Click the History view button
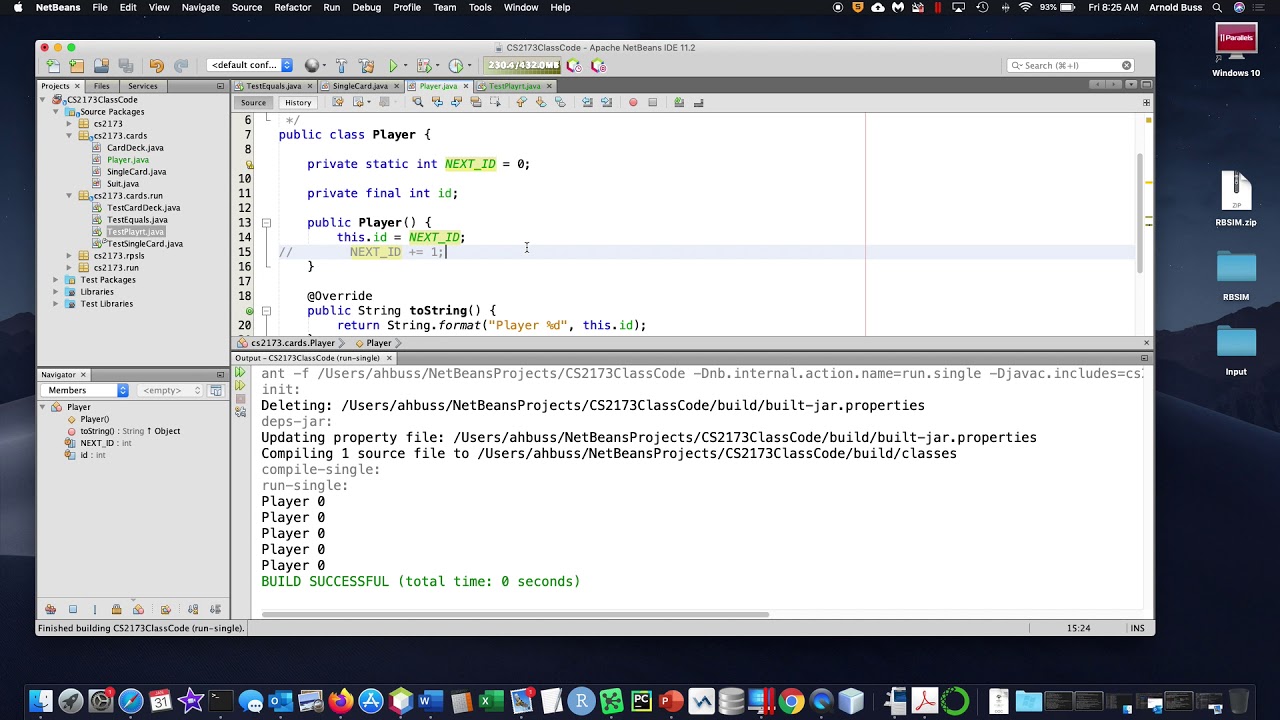Screen dimensions: 1280x720 click(298, 102)
